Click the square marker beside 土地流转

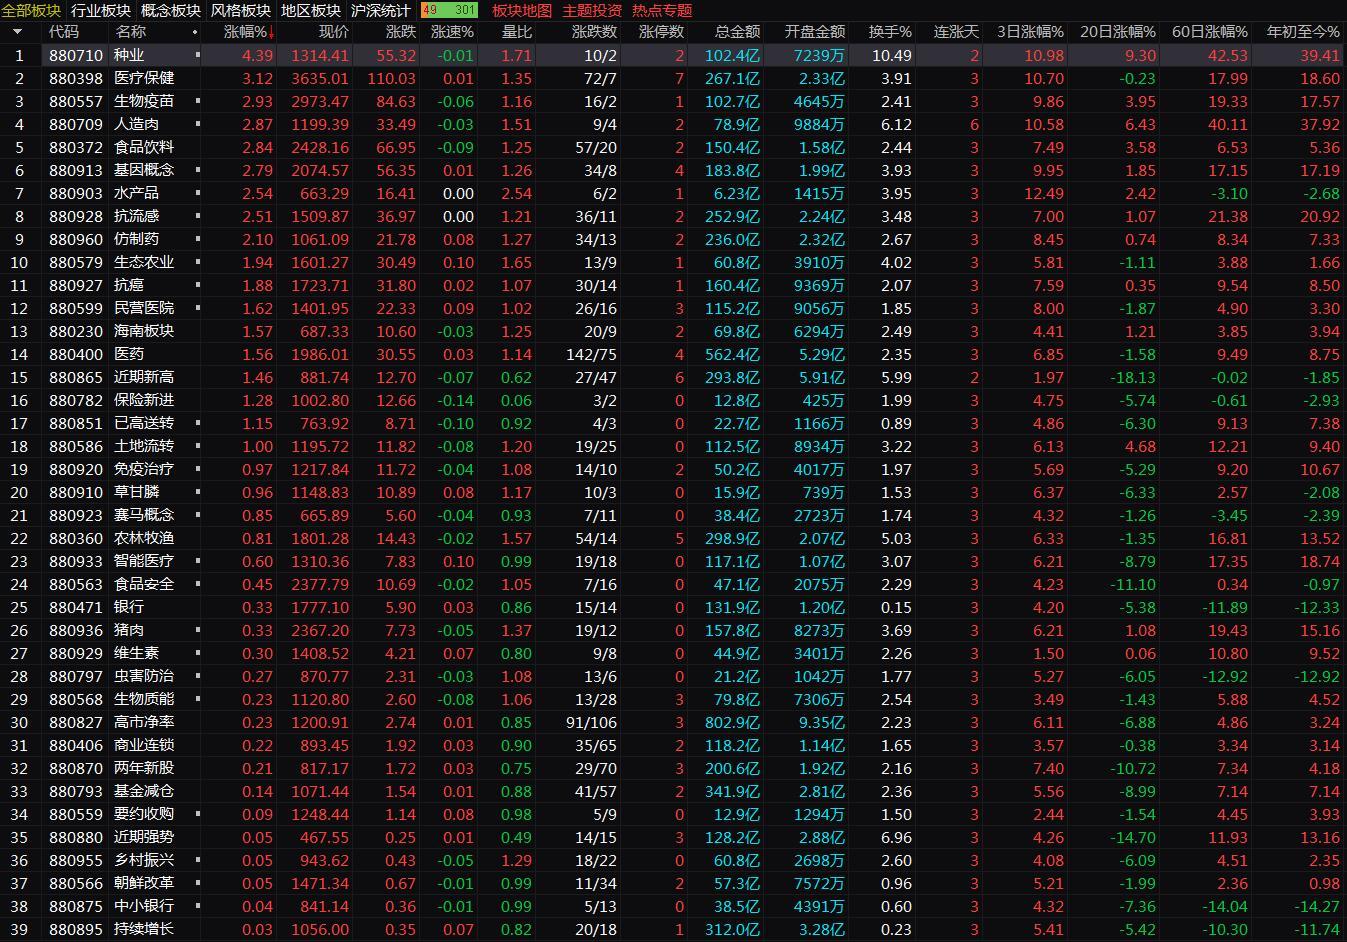pyautogui.click(x=197, y=446)
